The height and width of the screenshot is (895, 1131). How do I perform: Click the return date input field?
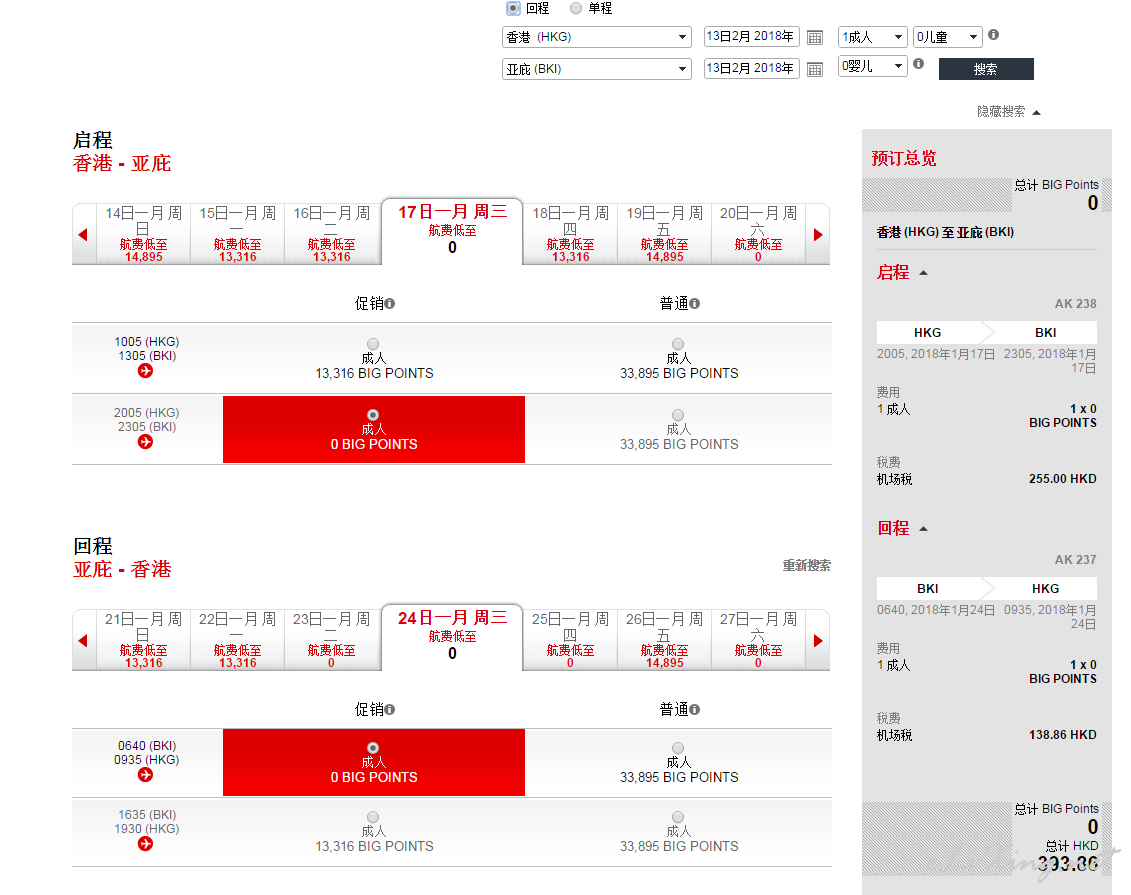tap(751, 69)
